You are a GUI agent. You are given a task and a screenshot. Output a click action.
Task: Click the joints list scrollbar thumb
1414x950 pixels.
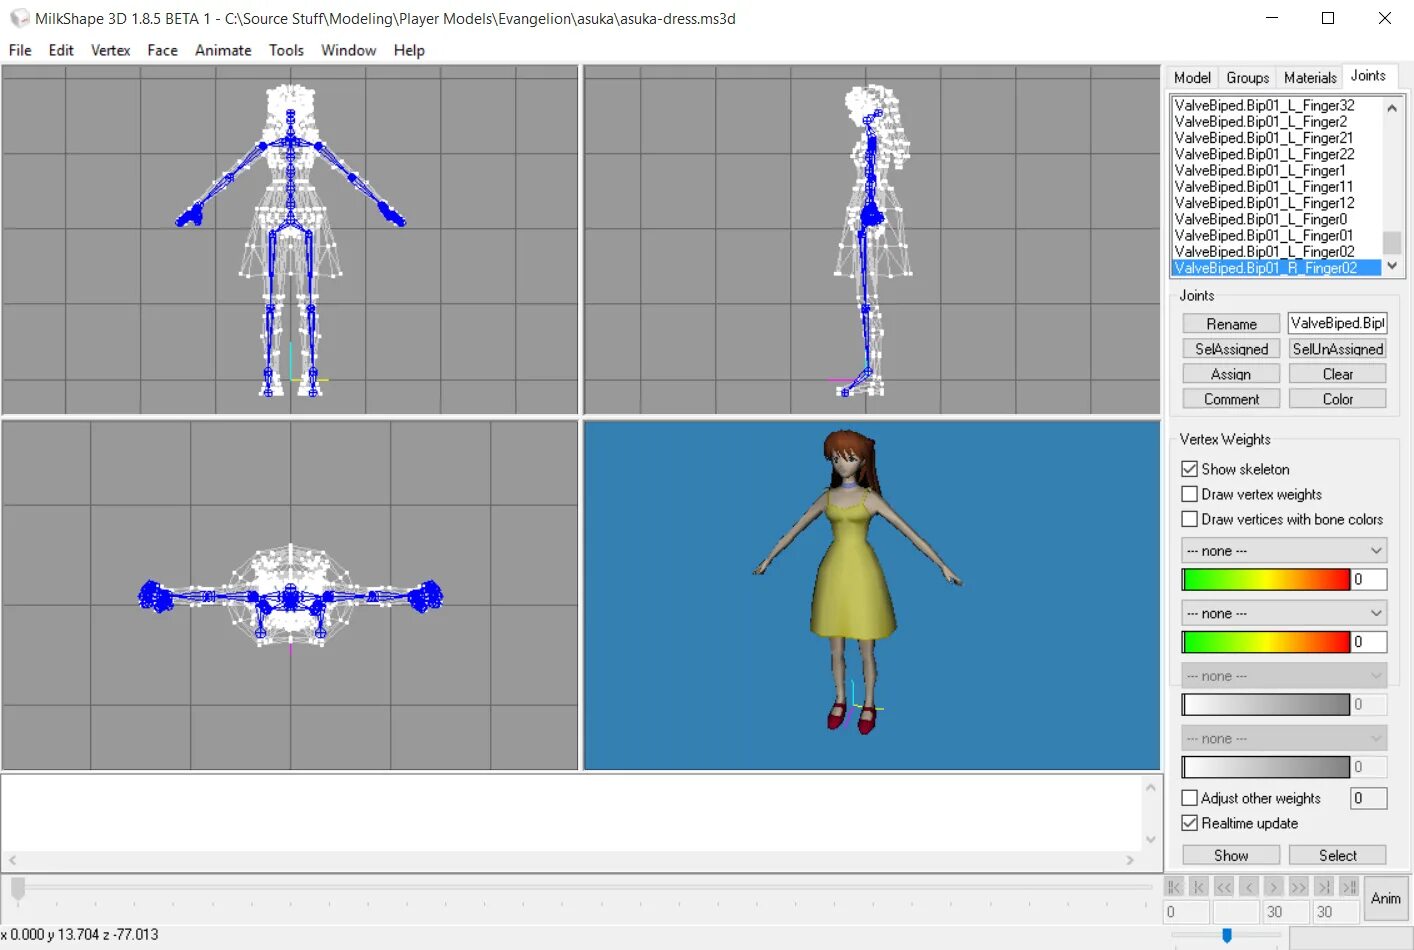[x=1392, y=242]
